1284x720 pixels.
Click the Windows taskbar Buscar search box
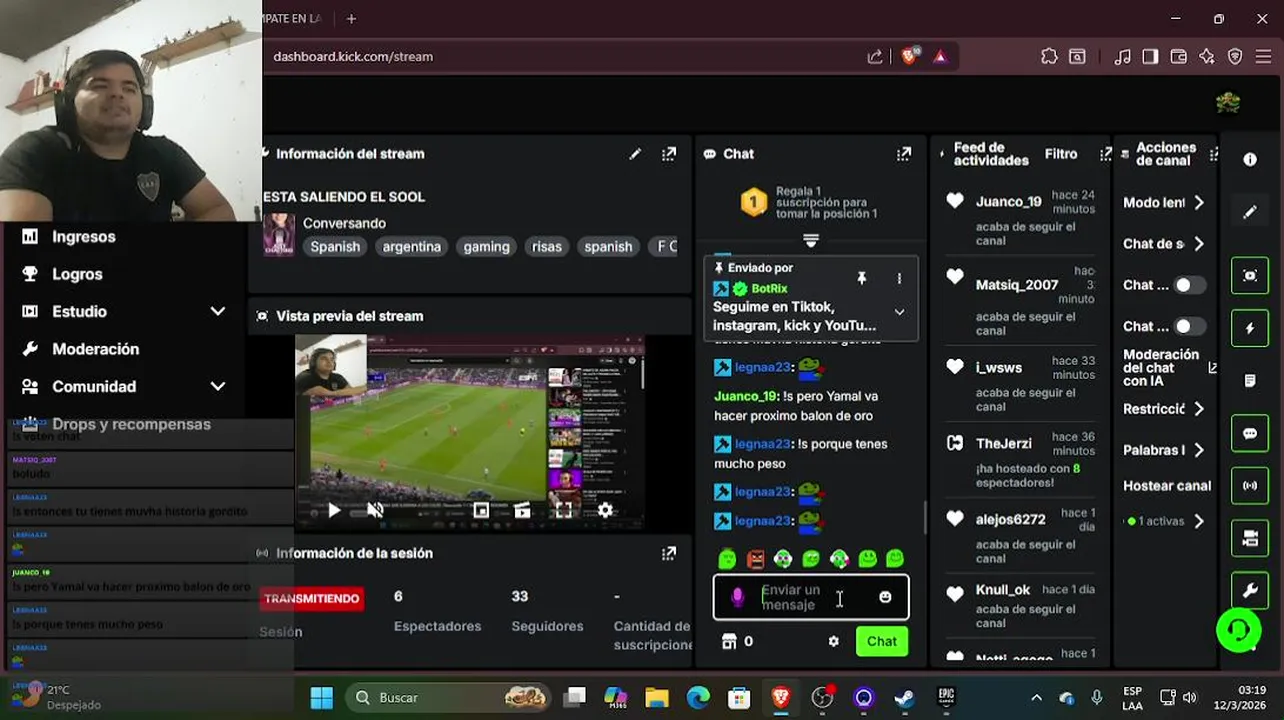tap(449, 697)
